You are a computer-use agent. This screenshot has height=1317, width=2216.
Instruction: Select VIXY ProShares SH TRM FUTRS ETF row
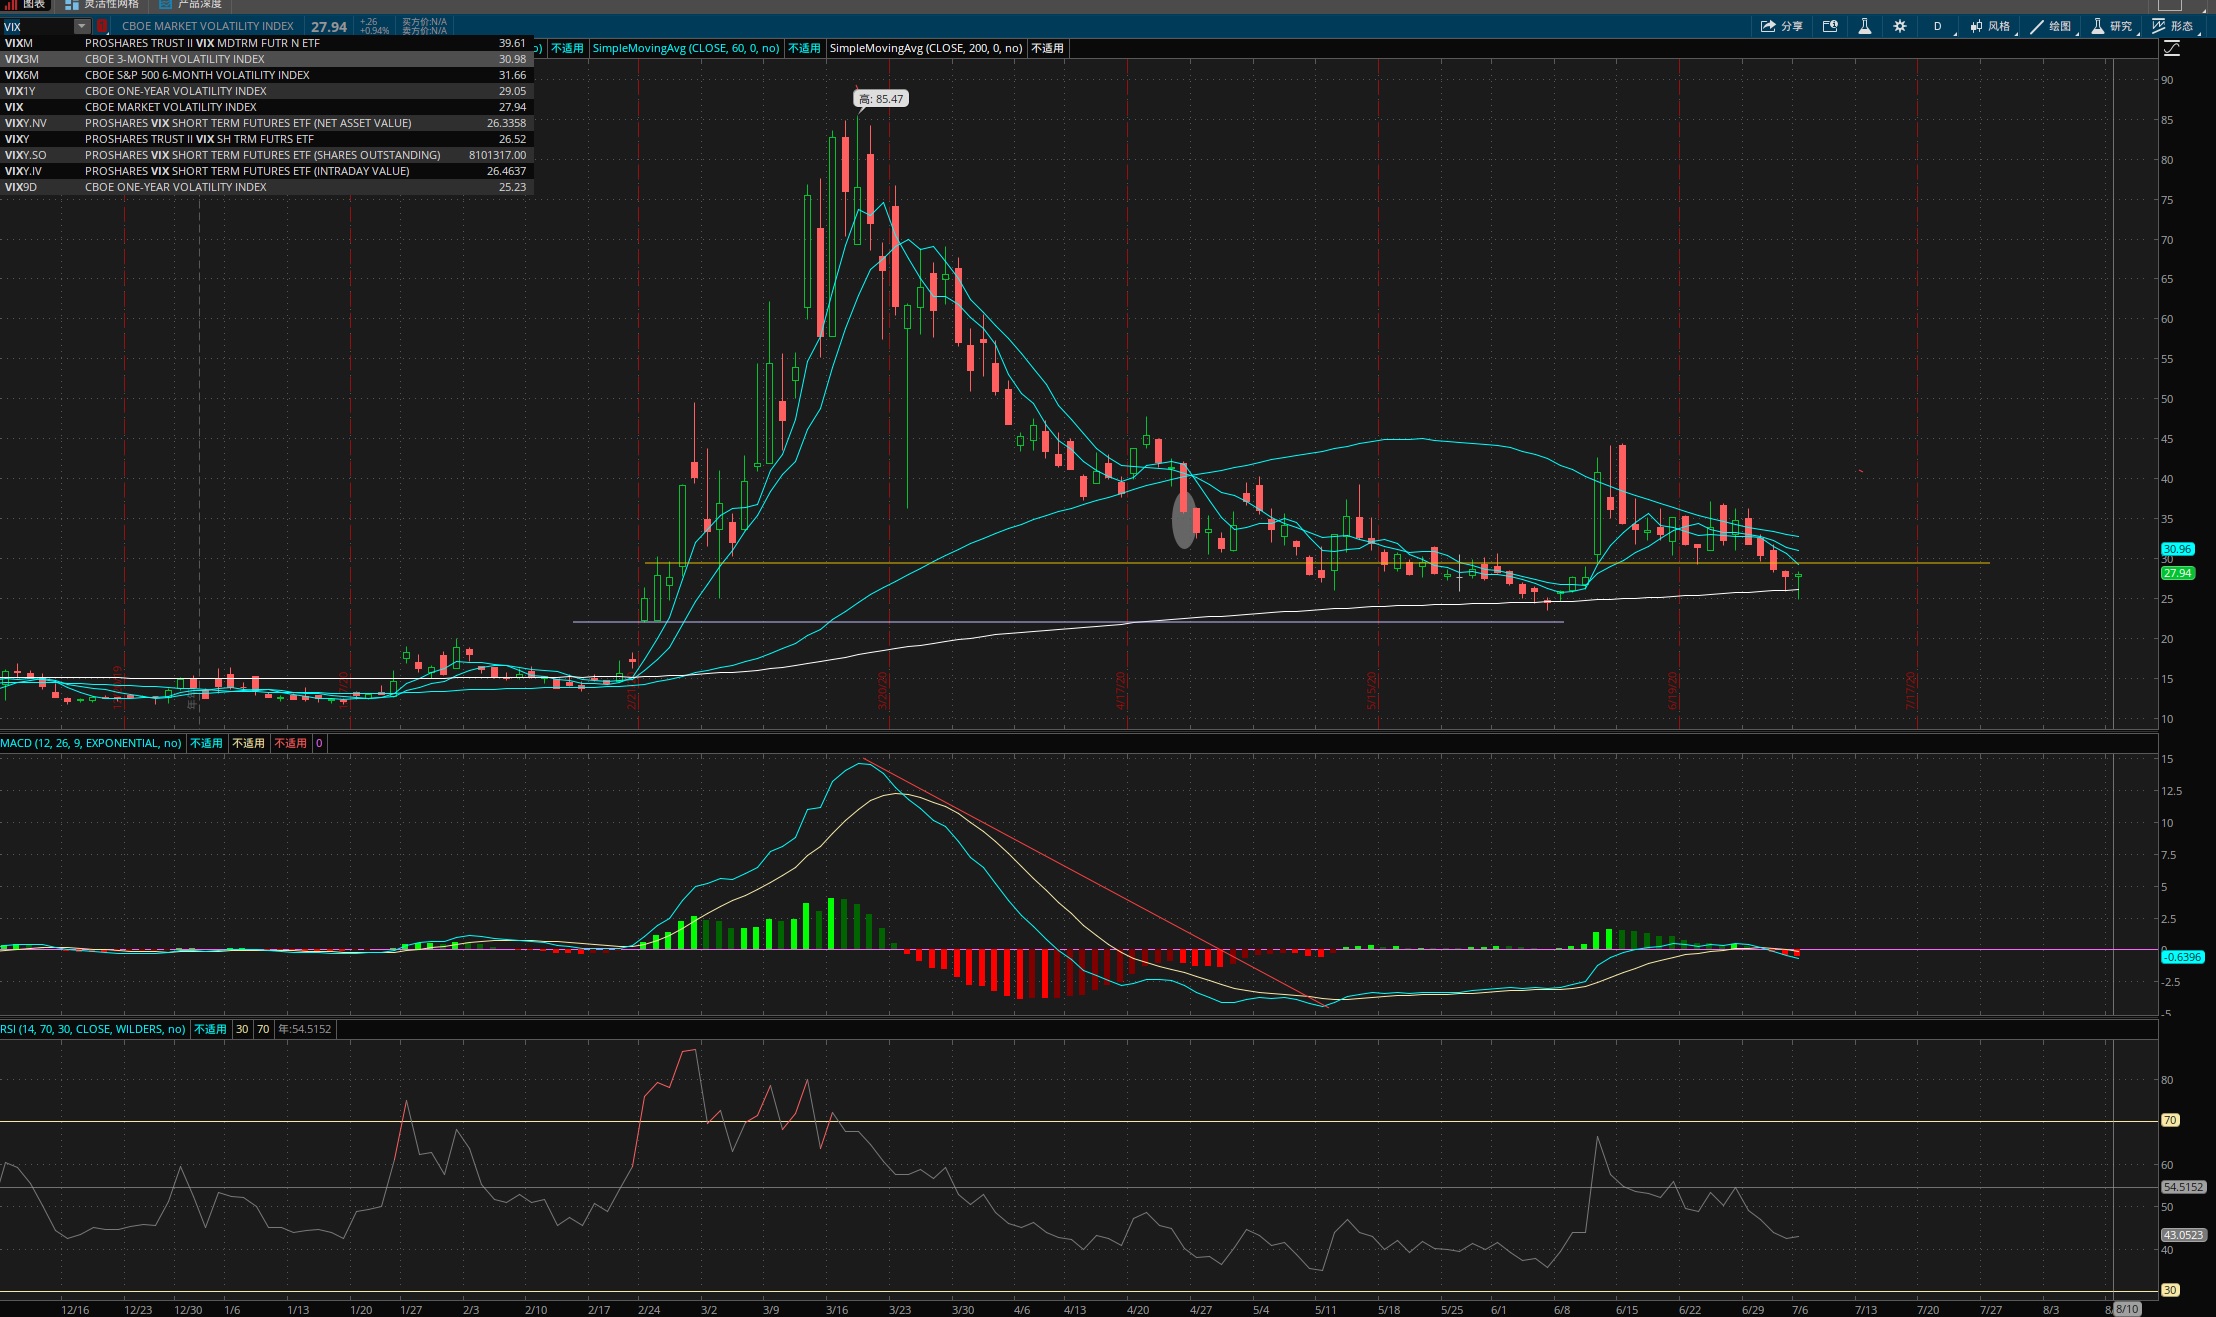[266, 139]
